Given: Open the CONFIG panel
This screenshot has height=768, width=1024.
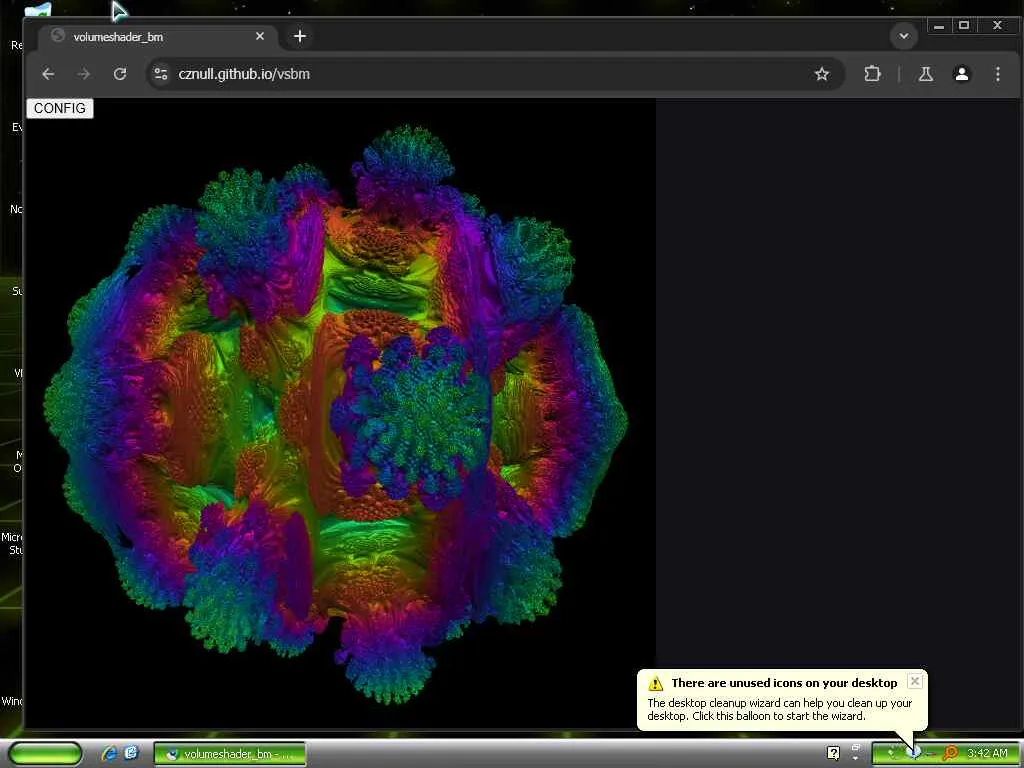Looking at the screenshot, I should tap(59, 108).
